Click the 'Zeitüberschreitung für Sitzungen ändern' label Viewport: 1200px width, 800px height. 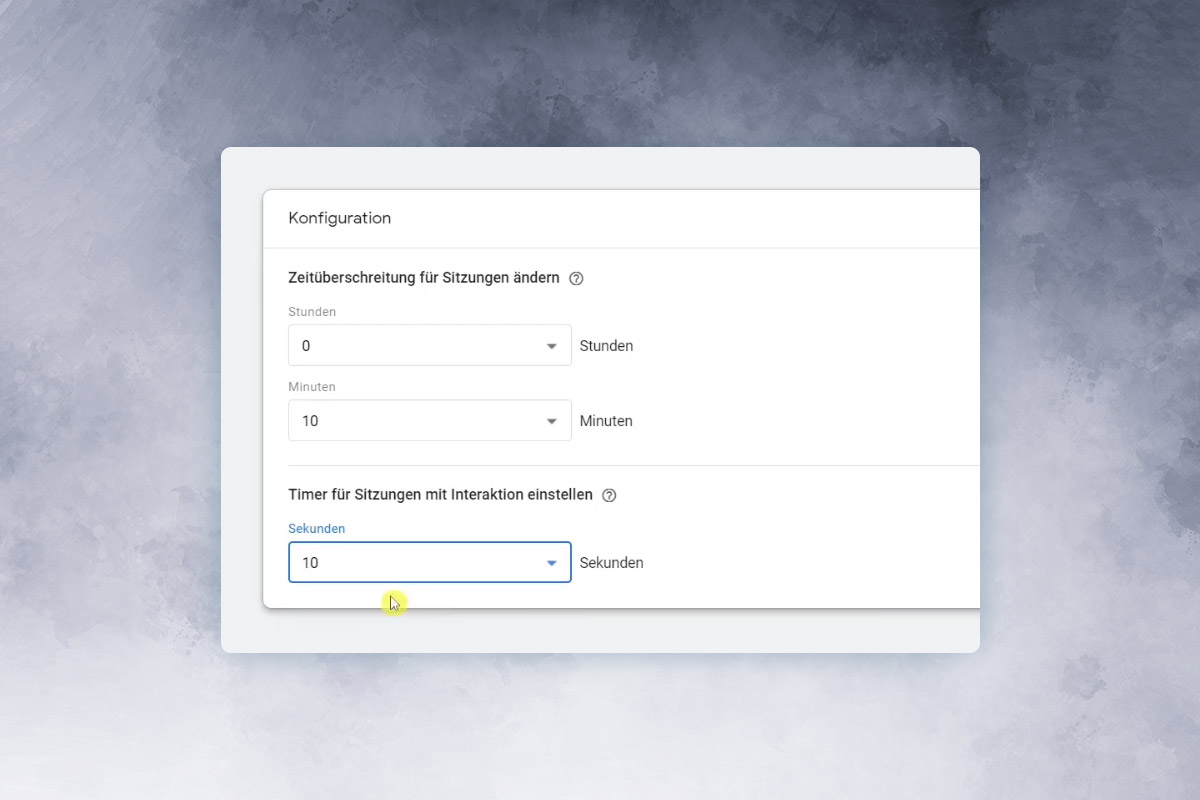click(x=423, y=278)
